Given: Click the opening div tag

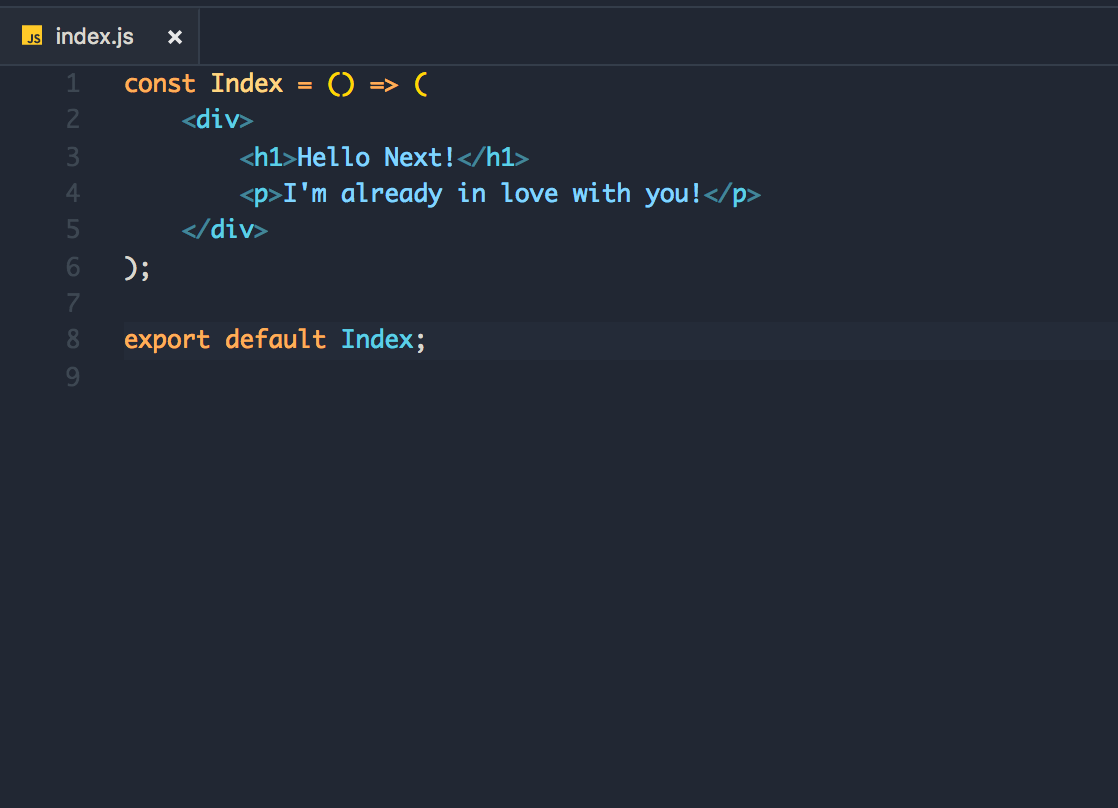Looking at the screenshot, I should pos(218,121).
